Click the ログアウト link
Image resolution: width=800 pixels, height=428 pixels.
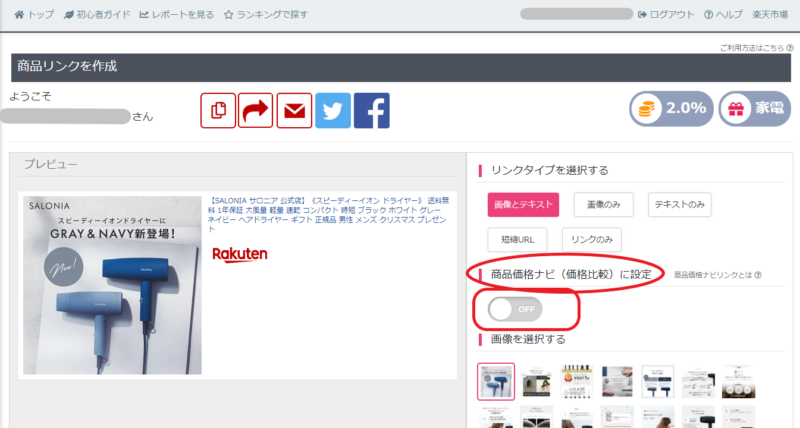pos(666,14)
